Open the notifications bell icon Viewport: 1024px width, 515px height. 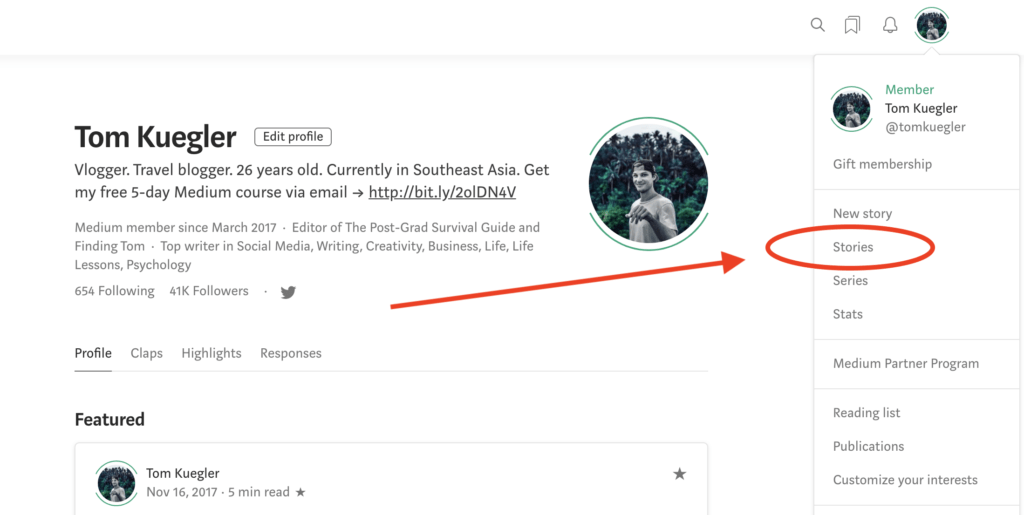pos(889,25)
